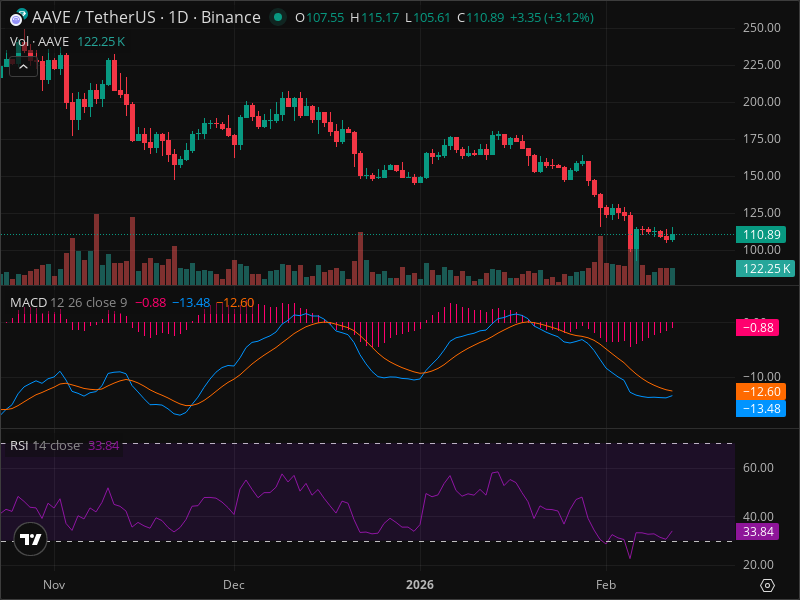
Task: Click the 33.84 value in RSI legend
Action: 104,445
